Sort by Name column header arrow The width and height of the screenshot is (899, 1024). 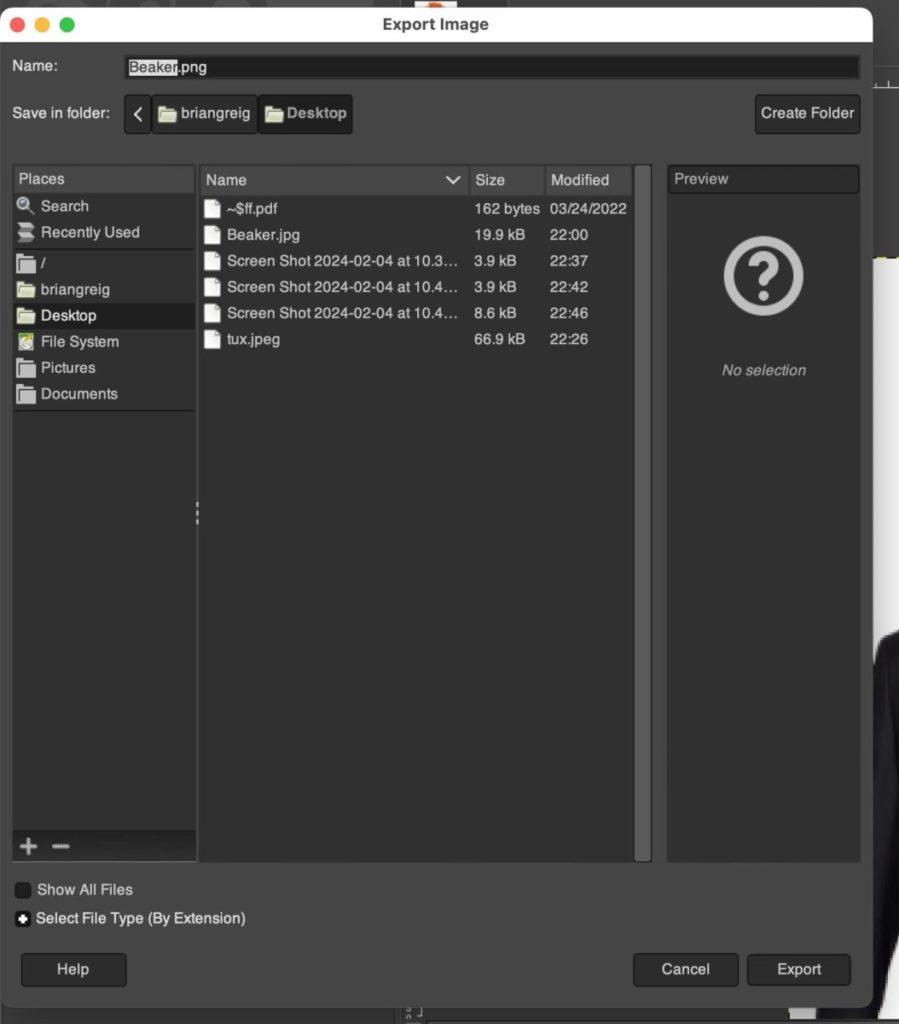click(453, 180)
